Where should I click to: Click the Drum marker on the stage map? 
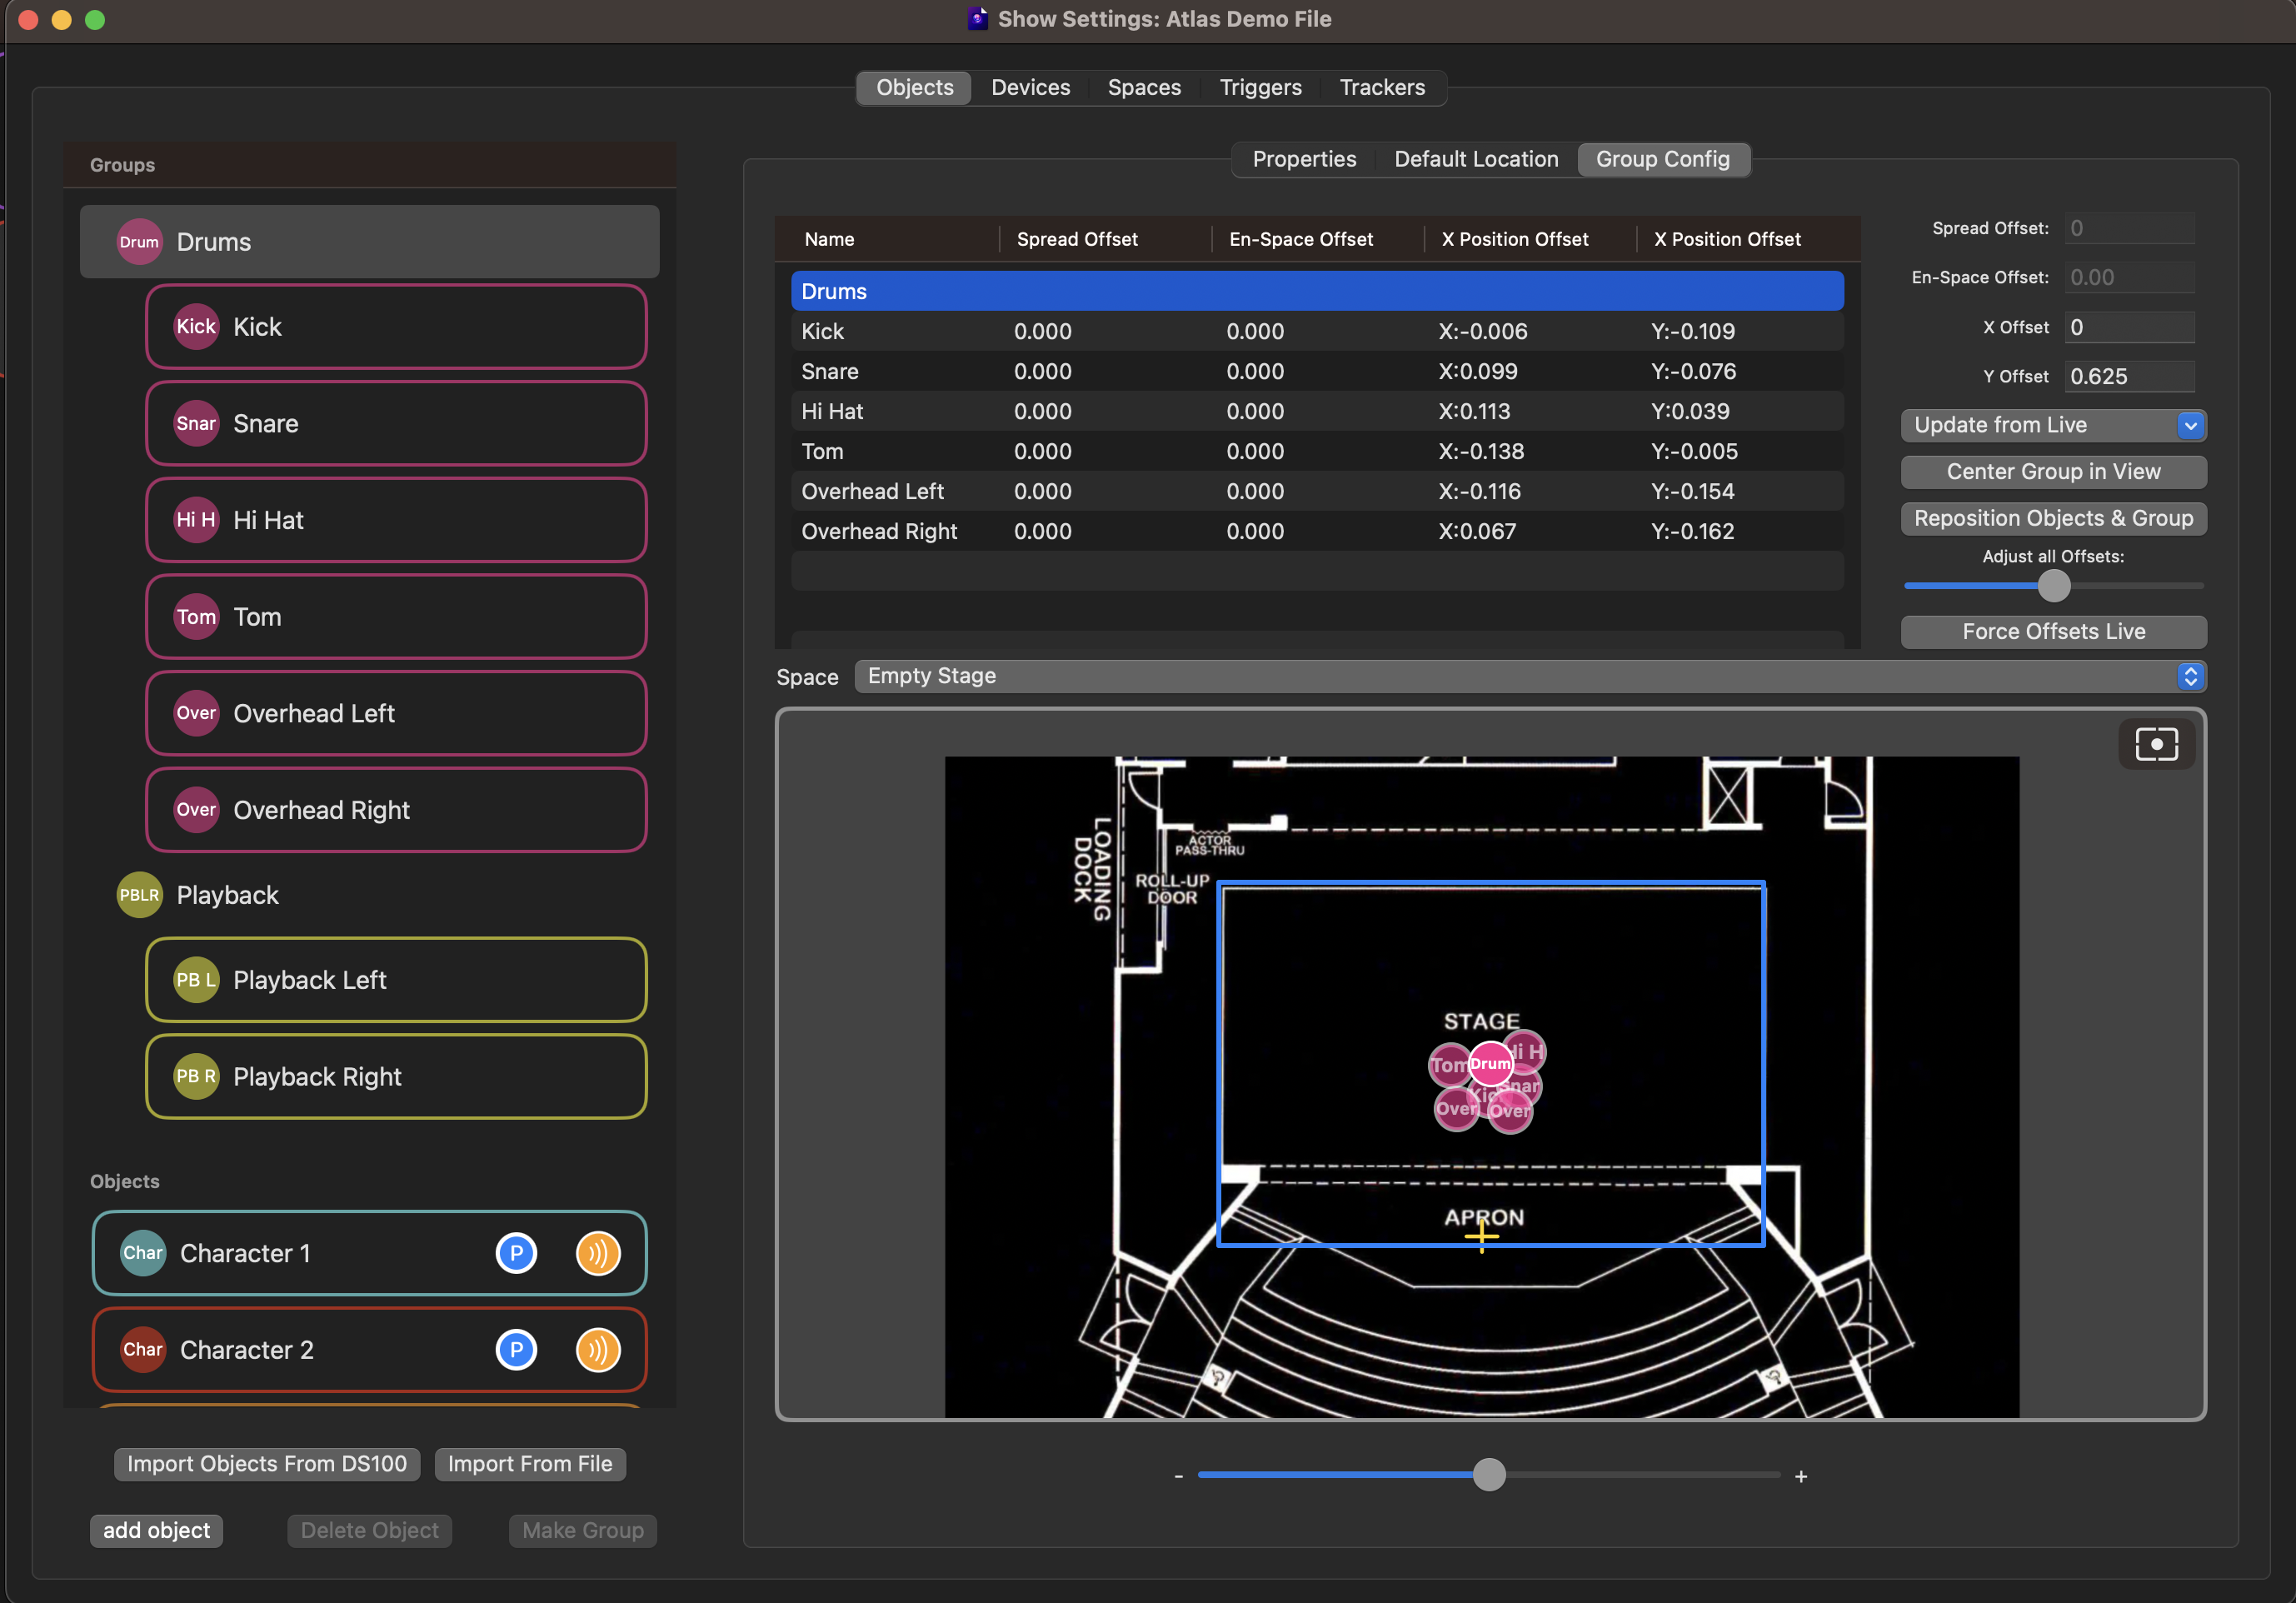click(1490, 1063)
